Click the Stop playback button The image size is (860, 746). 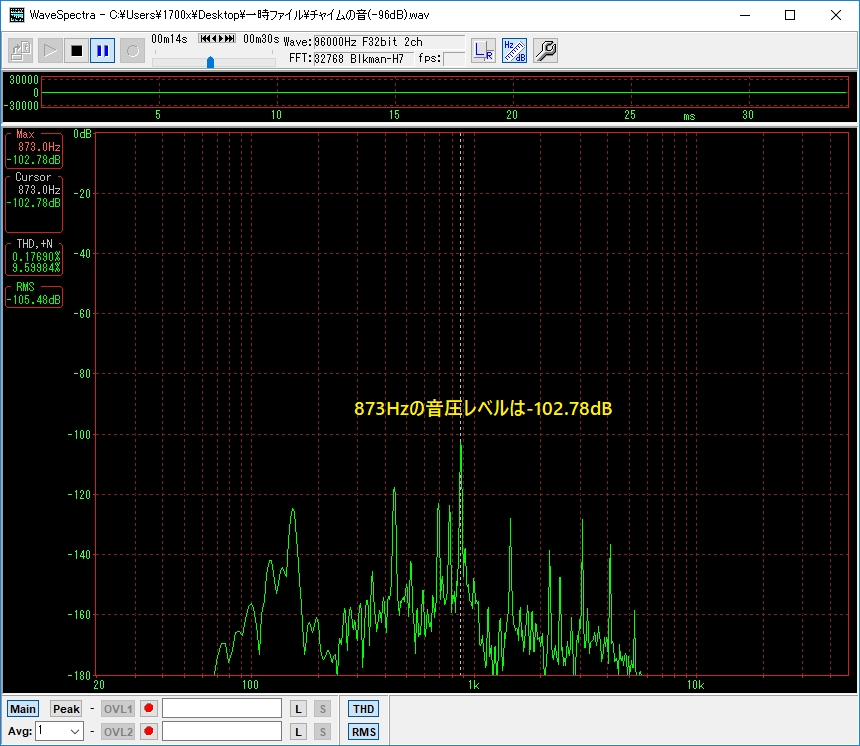[x=76, y=50]
